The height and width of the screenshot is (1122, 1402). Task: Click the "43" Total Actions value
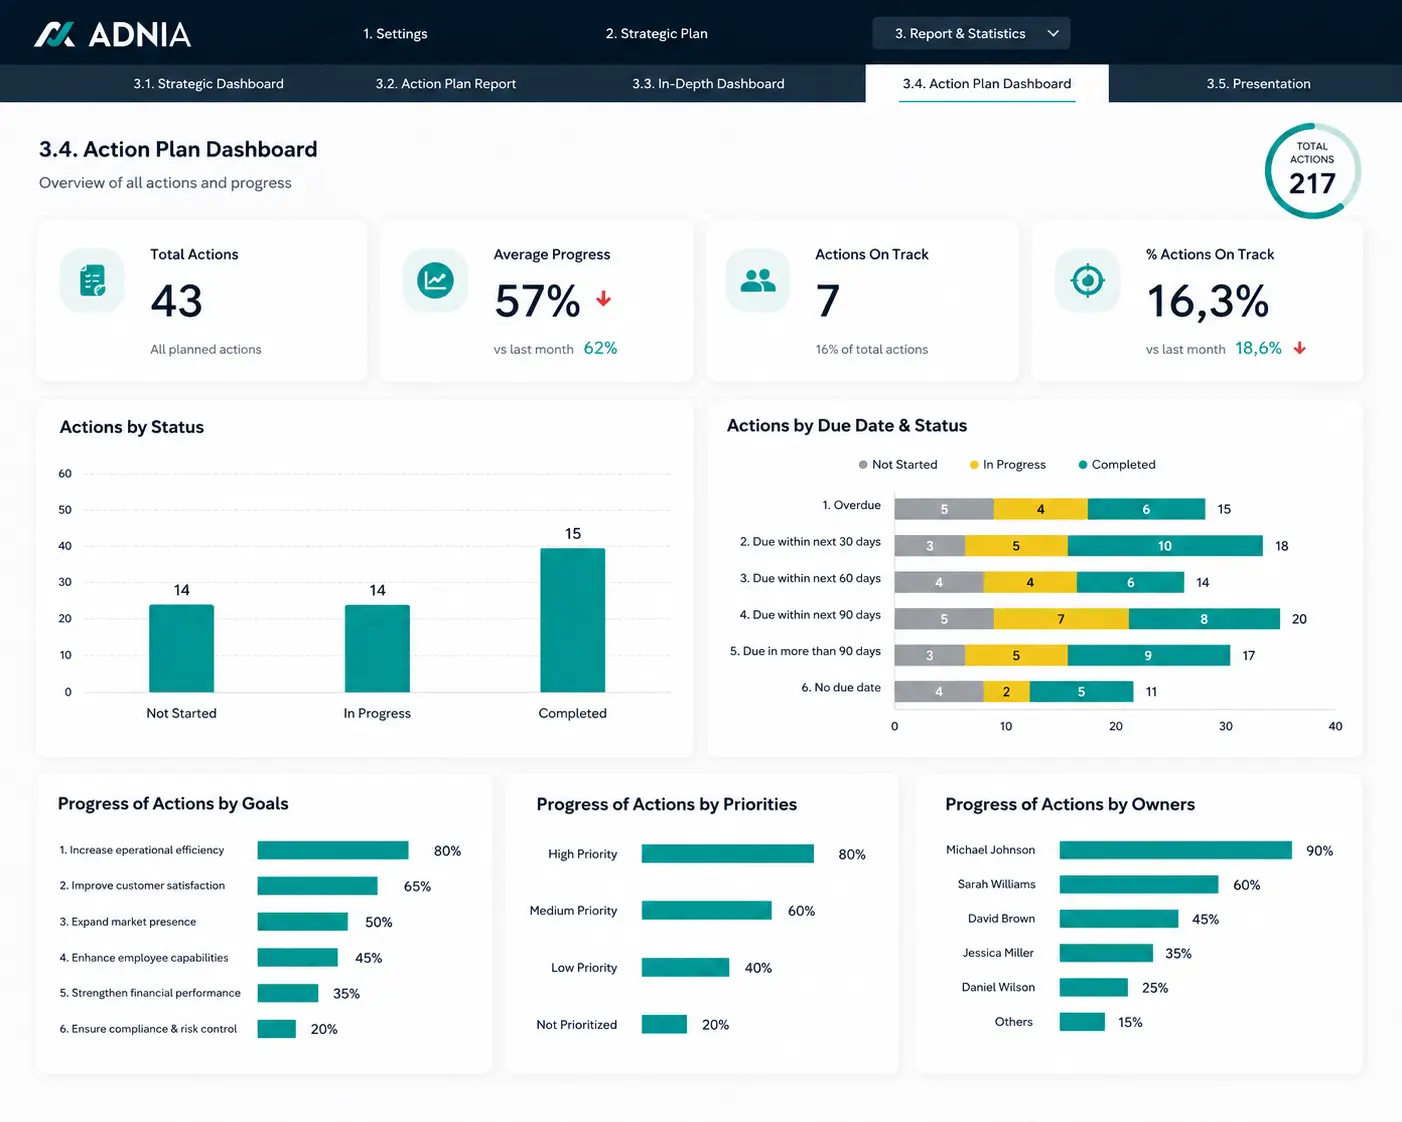coord(177,301)
